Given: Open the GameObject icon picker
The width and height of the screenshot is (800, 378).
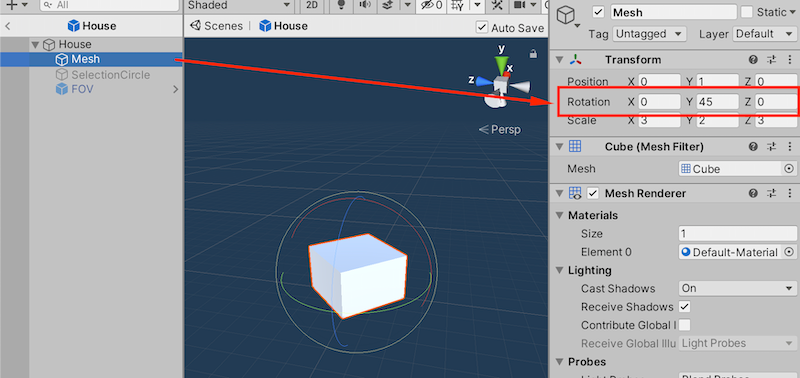Looking at the screenshot, I should coord(568,16).
